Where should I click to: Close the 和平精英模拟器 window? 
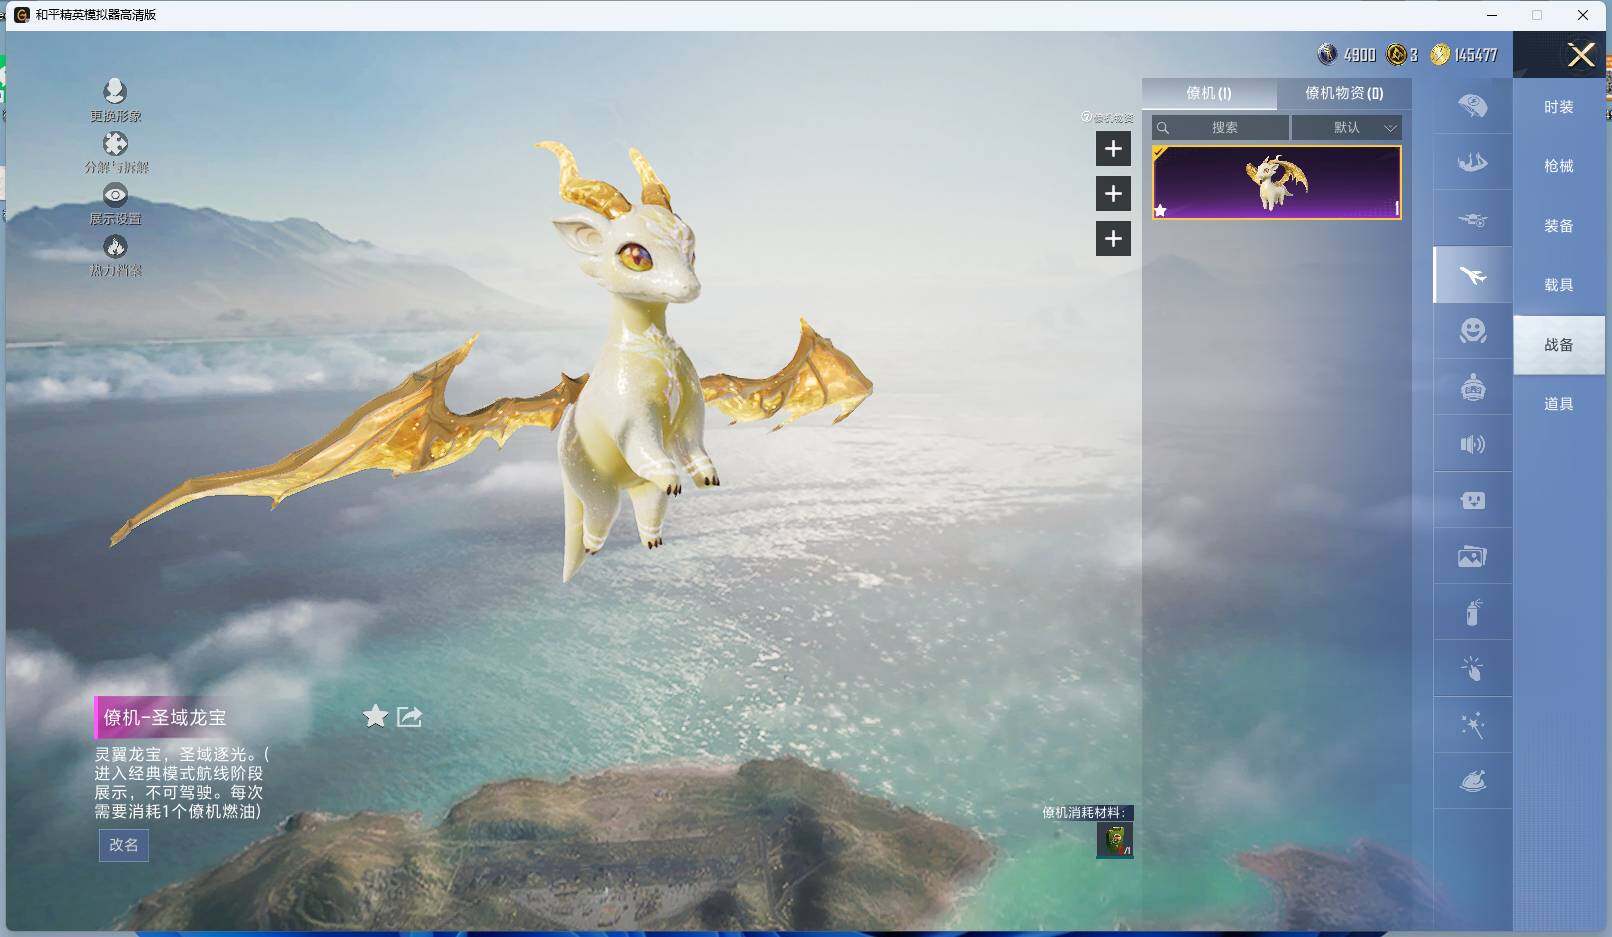pos(1583,15)
